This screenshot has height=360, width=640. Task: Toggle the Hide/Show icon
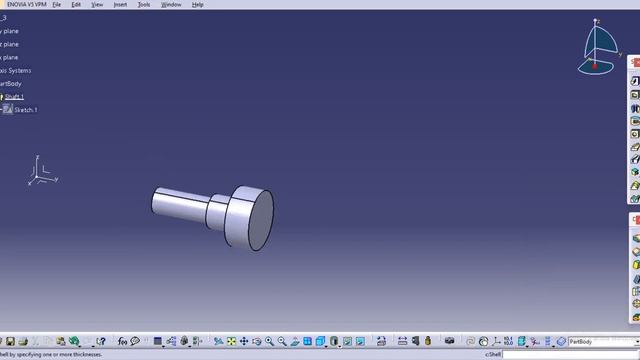tap(347, 341)
